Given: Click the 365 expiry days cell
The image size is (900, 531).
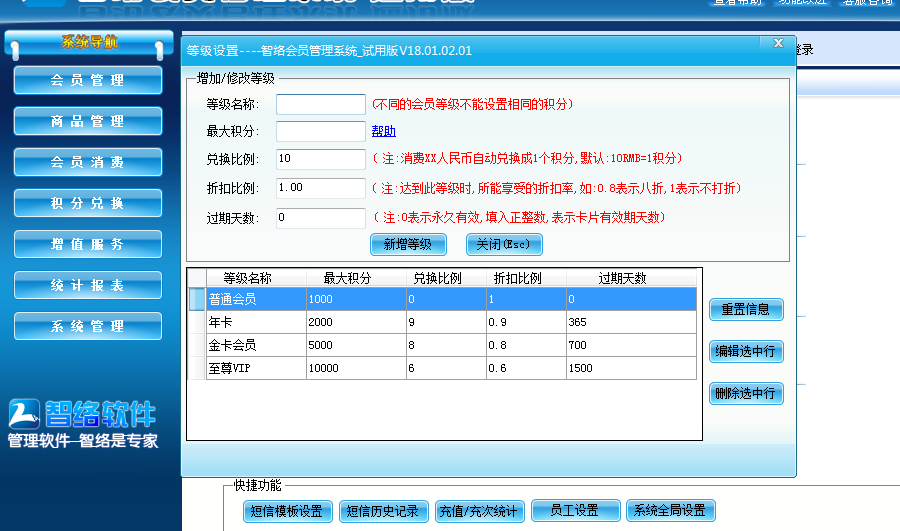Looking at the screenshot, I should (631, 322).
